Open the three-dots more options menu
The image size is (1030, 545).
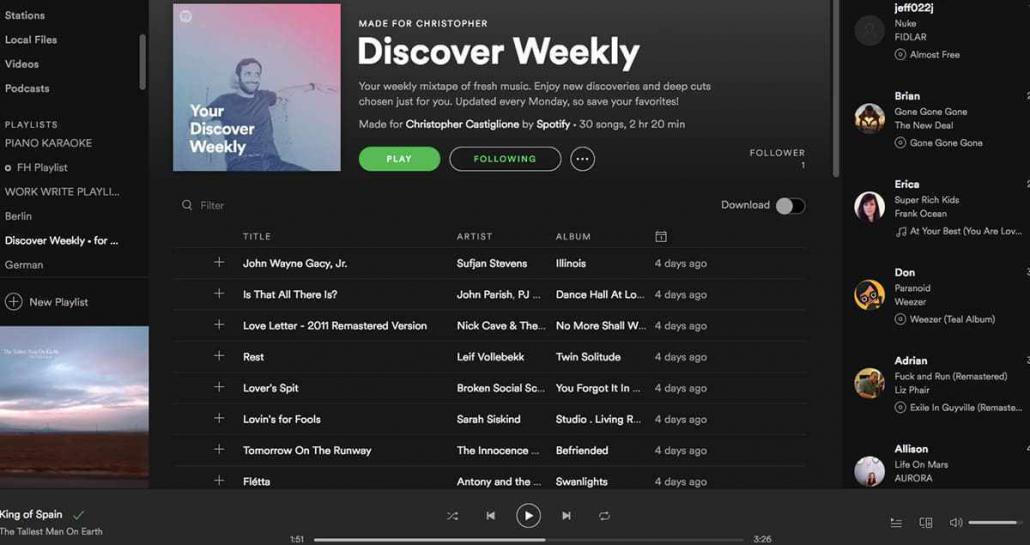pyautogui.click(x=582, y=159)
